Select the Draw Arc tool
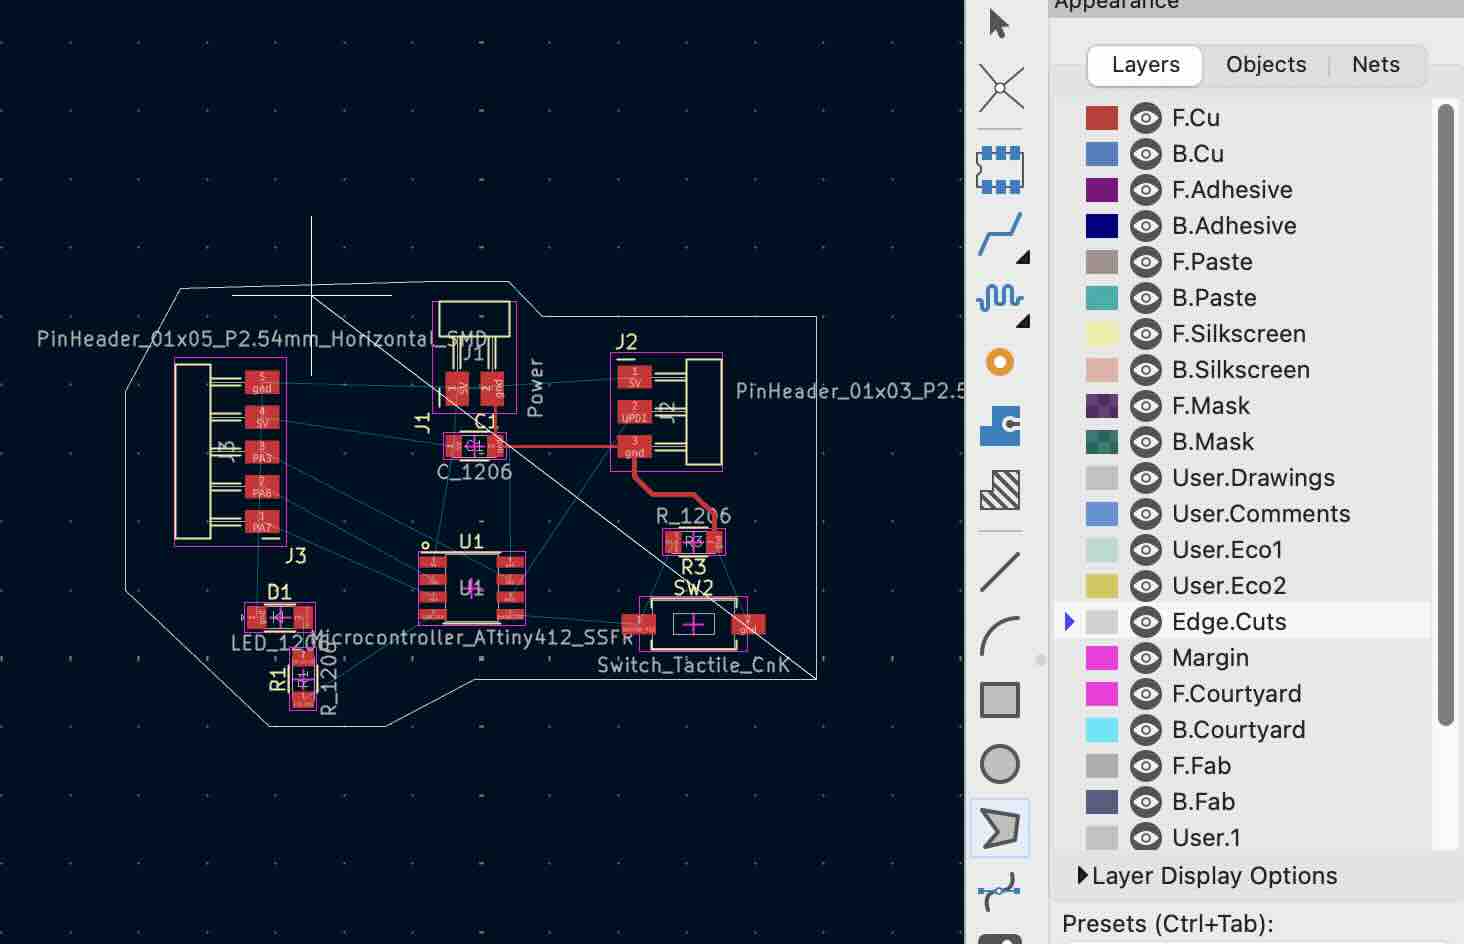1464x944 pixels. click(1000, 636)
